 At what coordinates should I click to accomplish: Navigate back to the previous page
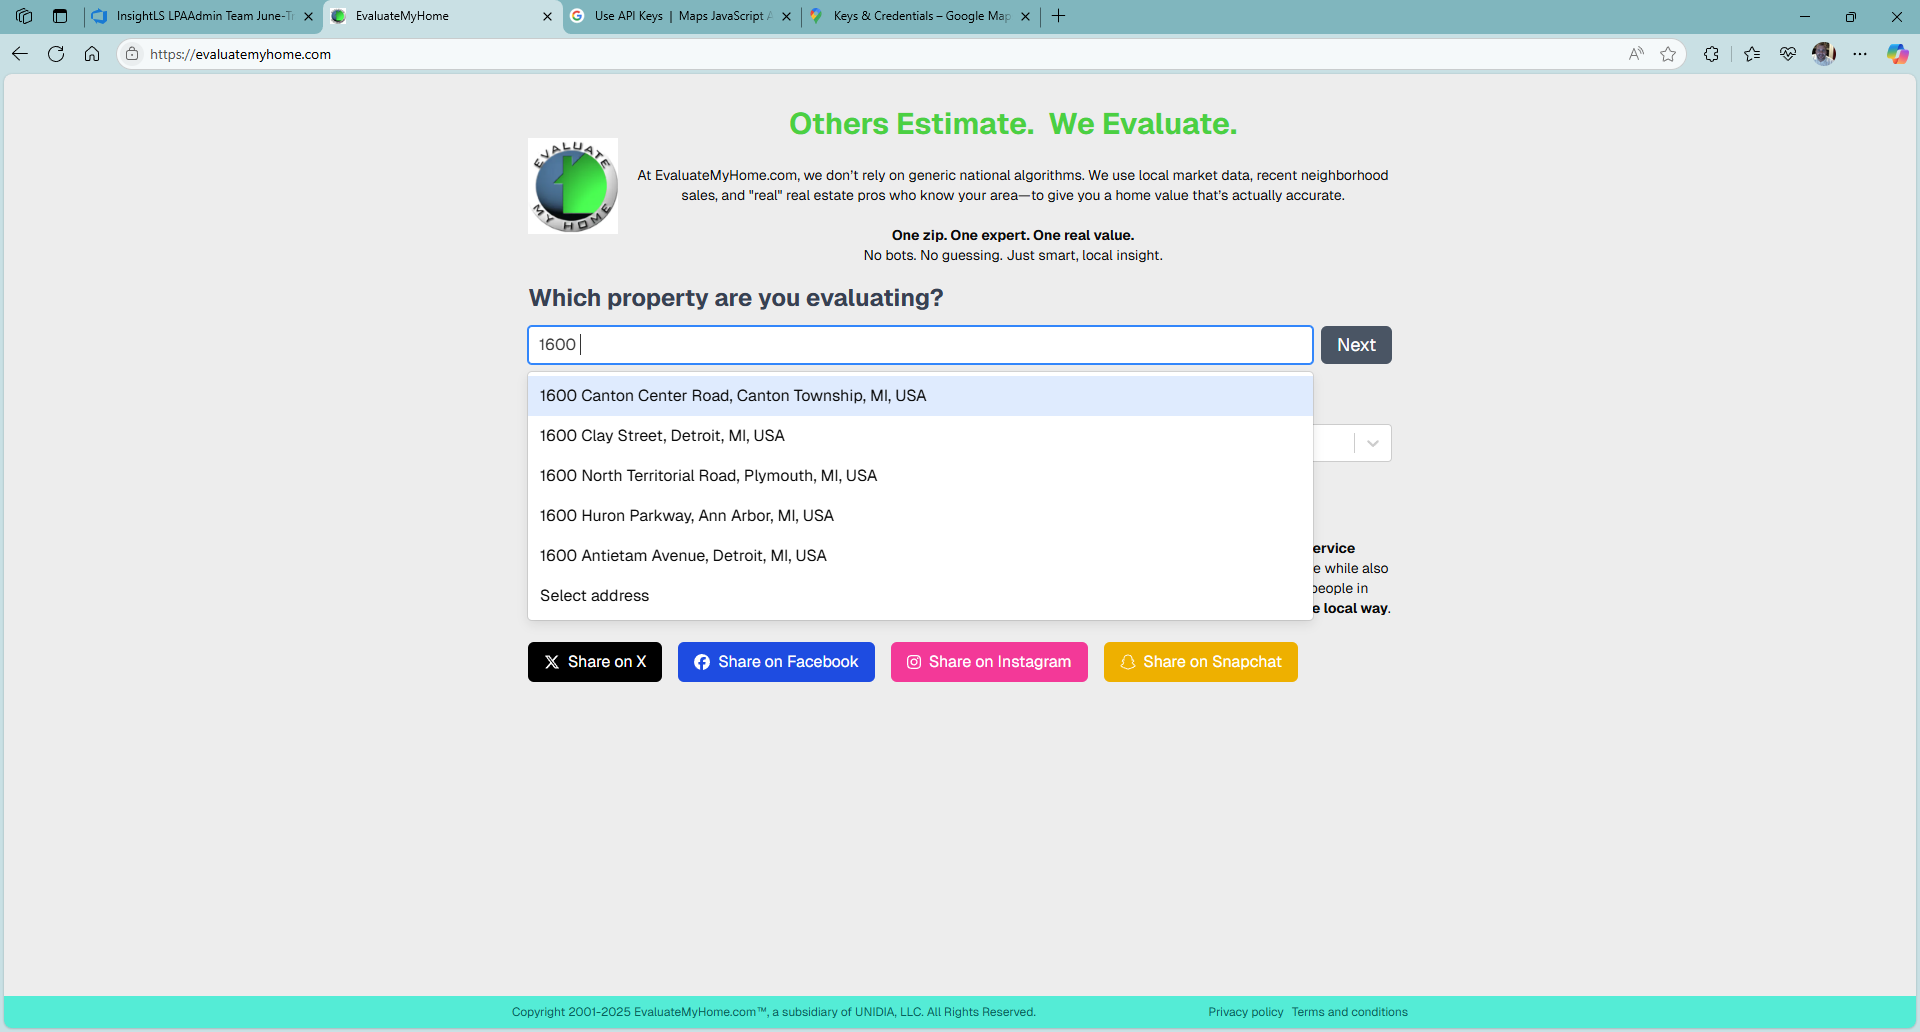(19, 54)
